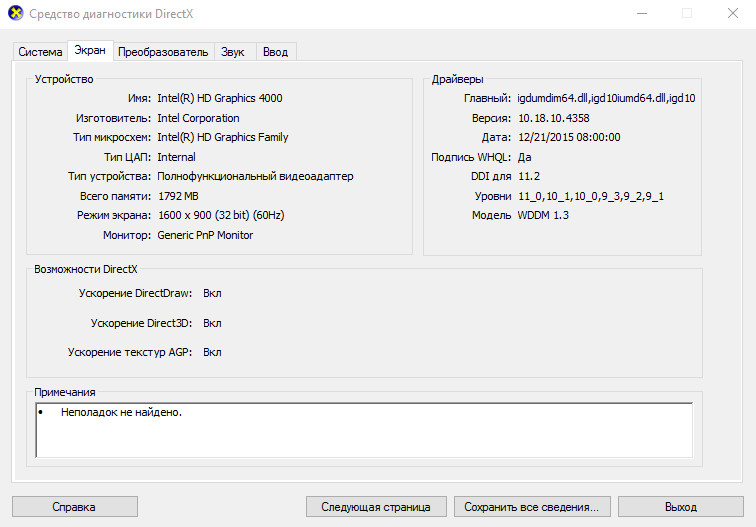Click the 'Устройство' group label
756x527 pixels.
64,79
